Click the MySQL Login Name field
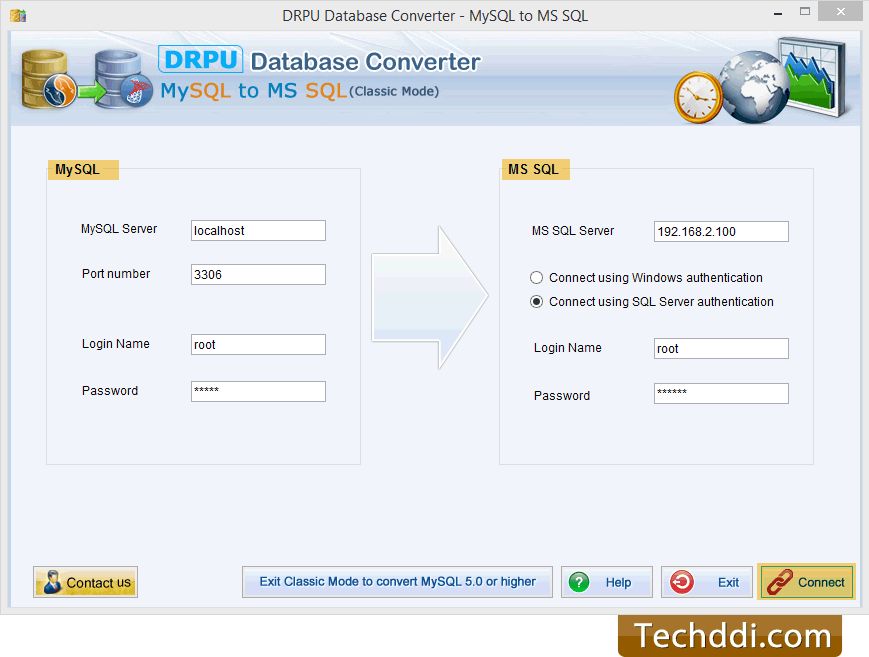The image size is (869, 657). click(x=258, y=345)
